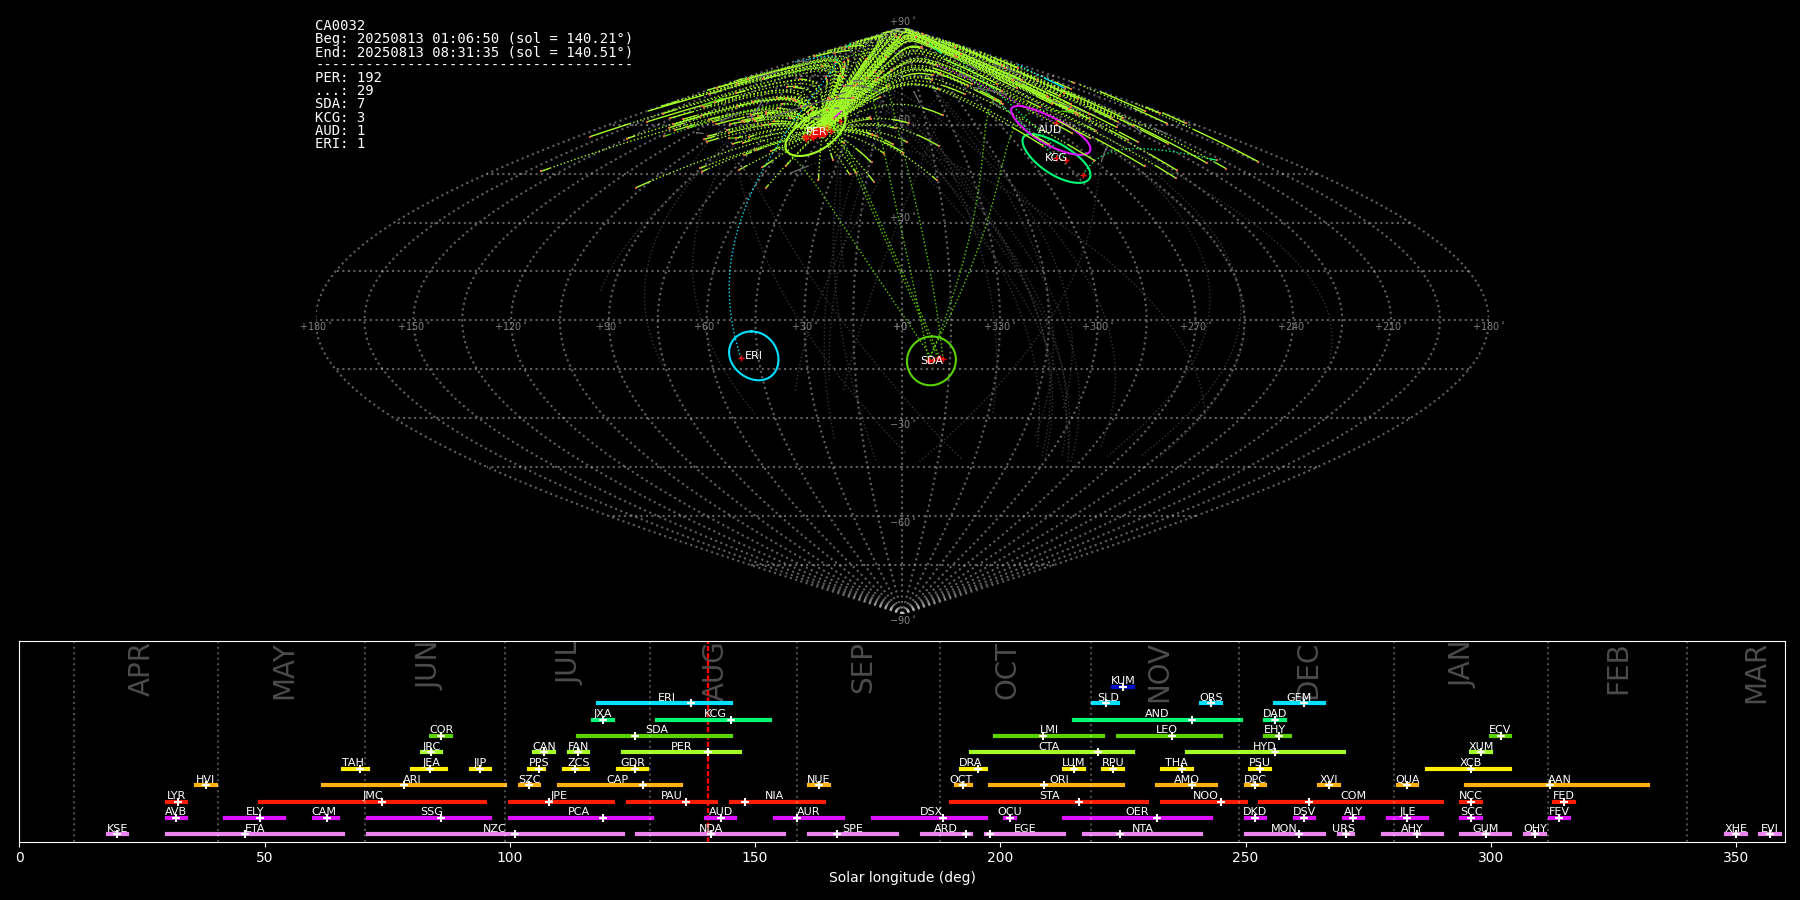Select the 'Beg: 20250813 01:06:50' line
Image resolution: width=1800 pixels, height=900 pixels.
(474, 39)
